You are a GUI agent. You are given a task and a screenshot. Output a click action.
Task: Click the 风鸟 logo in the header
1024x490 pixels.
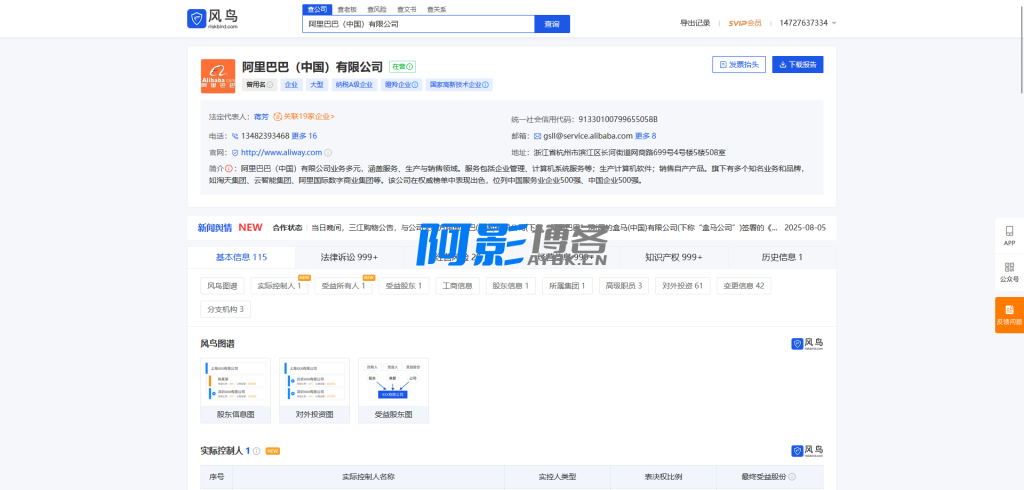click(212, 18)
